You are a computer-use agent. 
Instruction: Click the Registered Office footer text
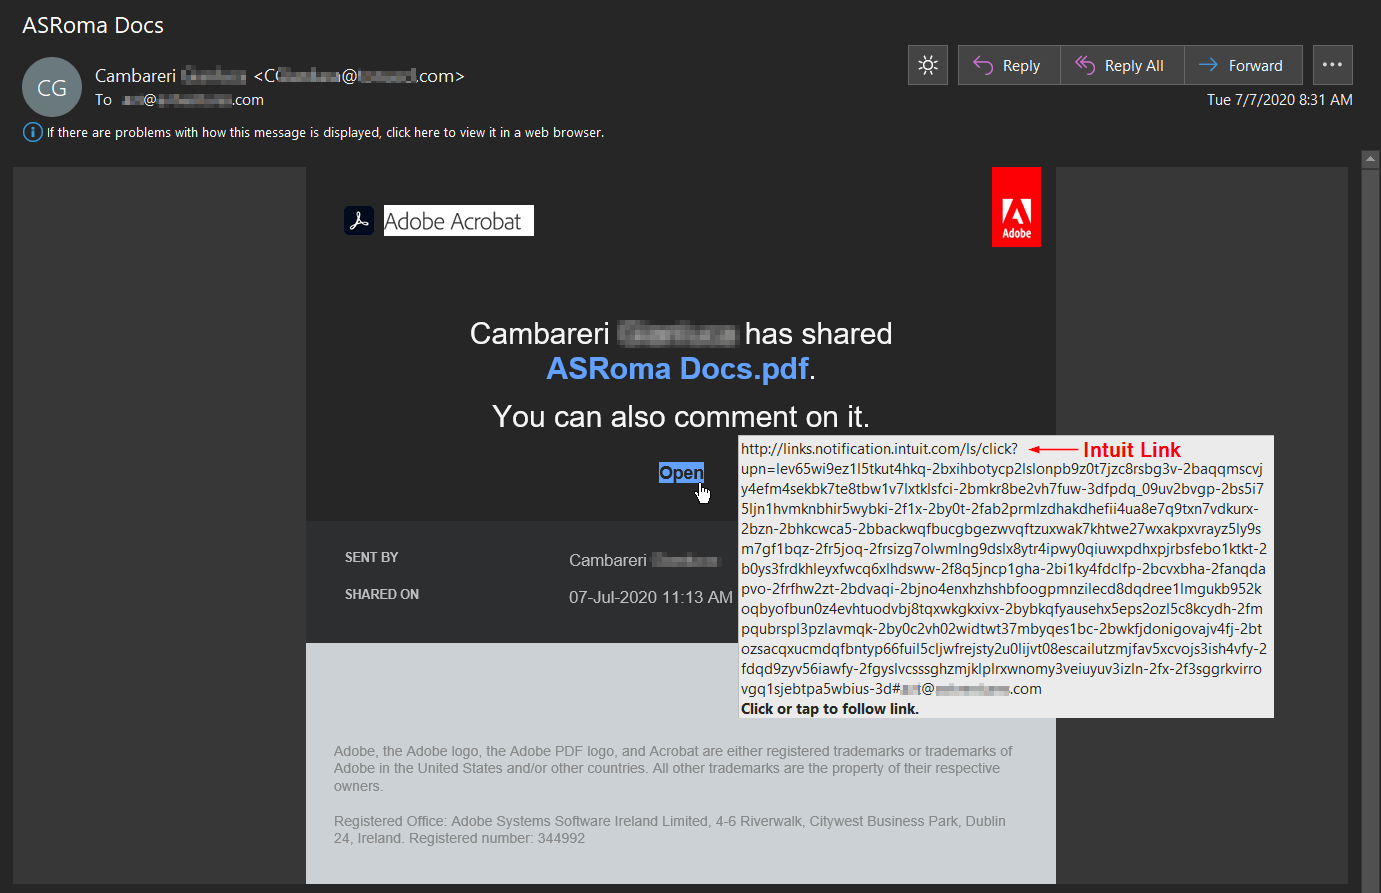[x=670, y=830]
